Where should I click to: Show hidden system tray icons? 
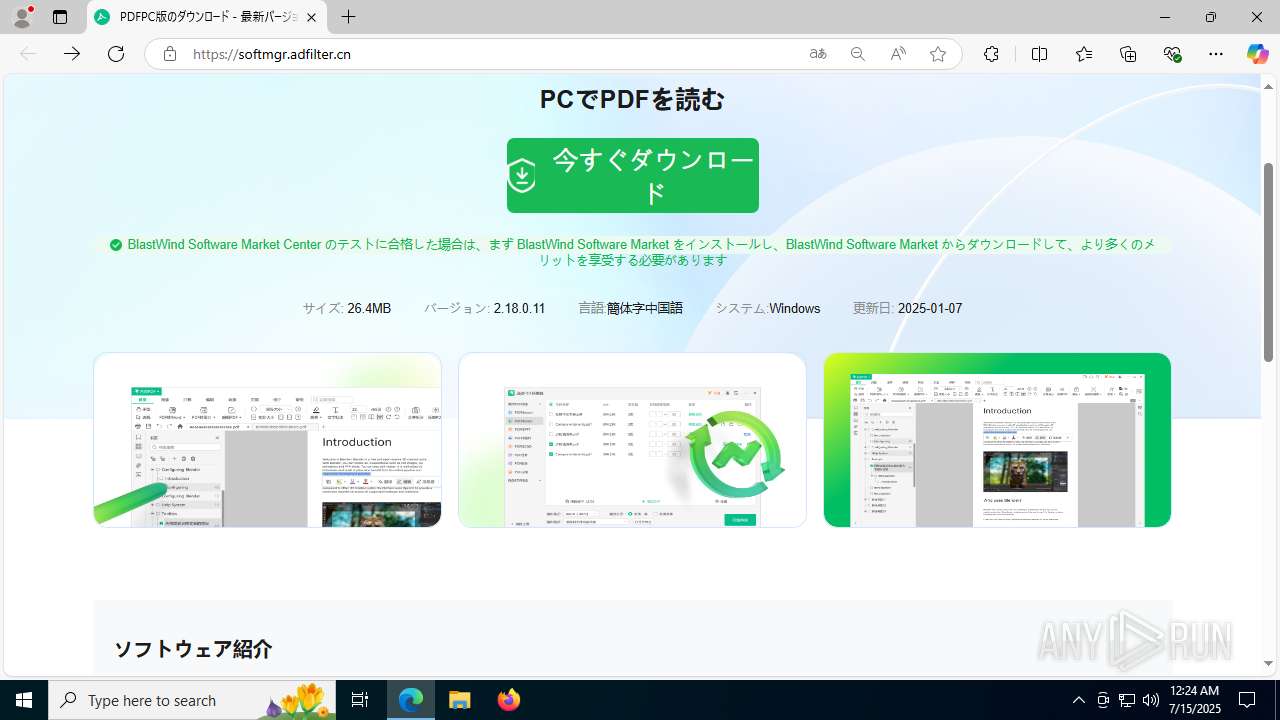point(1078,700)
